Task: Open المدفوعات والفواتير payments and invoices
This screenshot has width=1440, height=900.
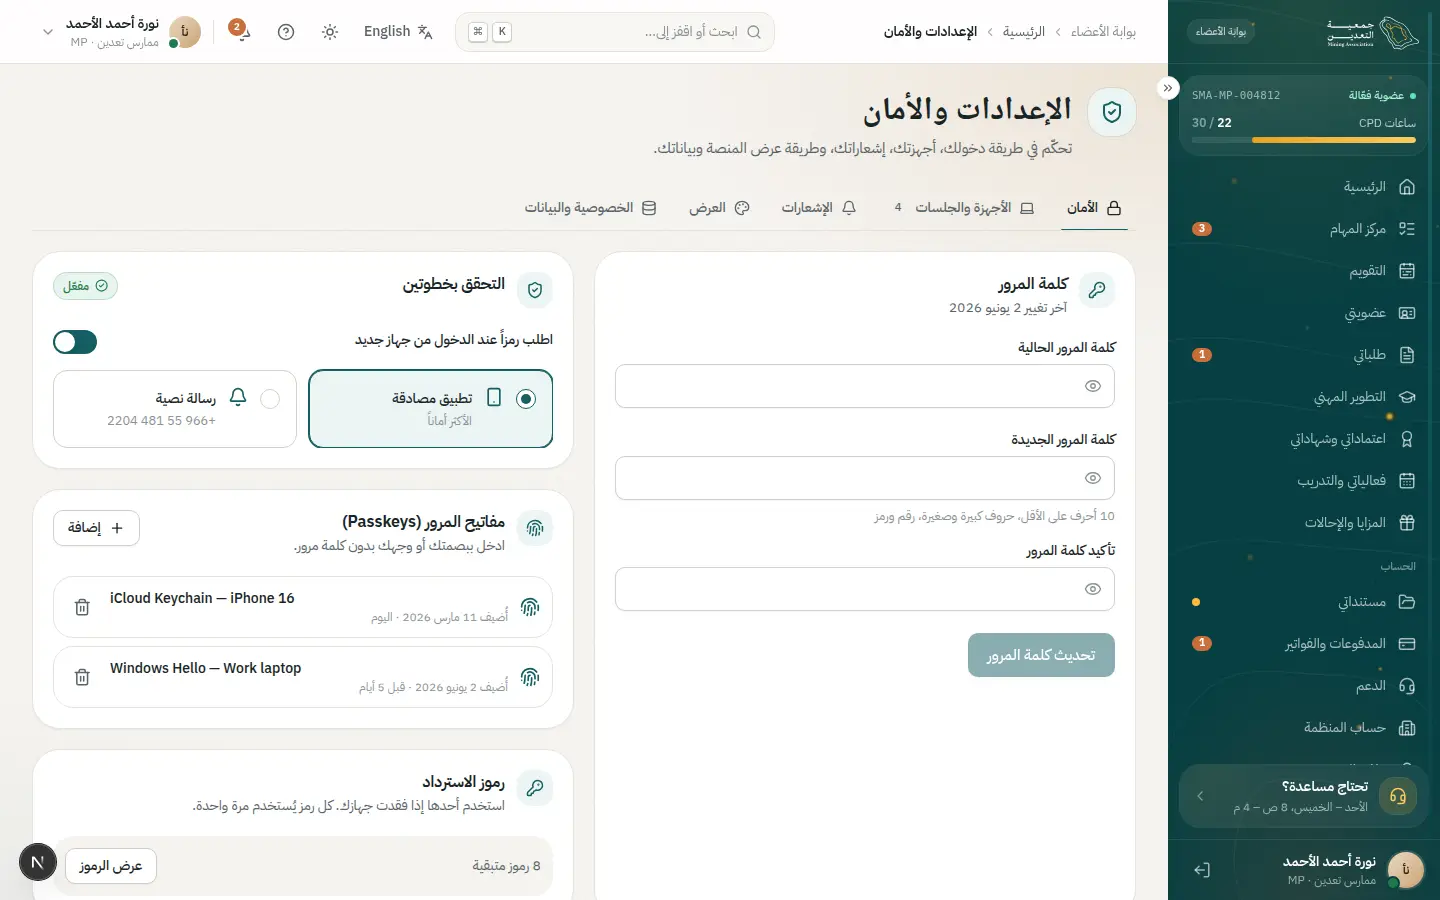Action: pos(1304,644)
